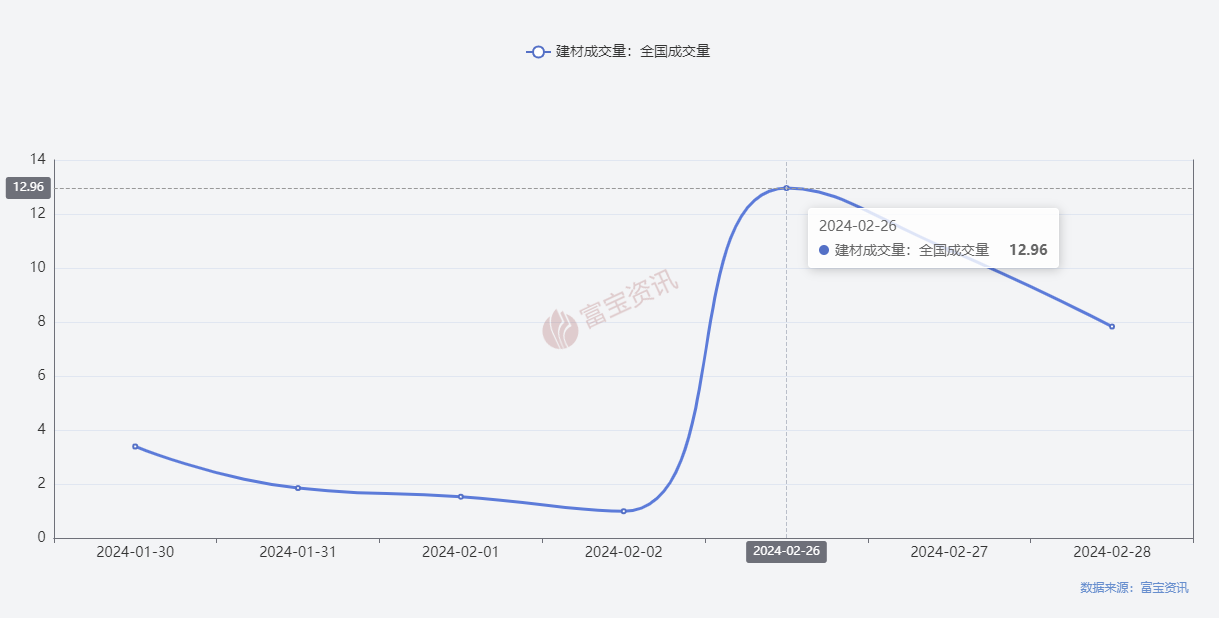Click the 12.96 y-axis pointer label
Screen dimensions: 1219x618
tap(28, 187)
